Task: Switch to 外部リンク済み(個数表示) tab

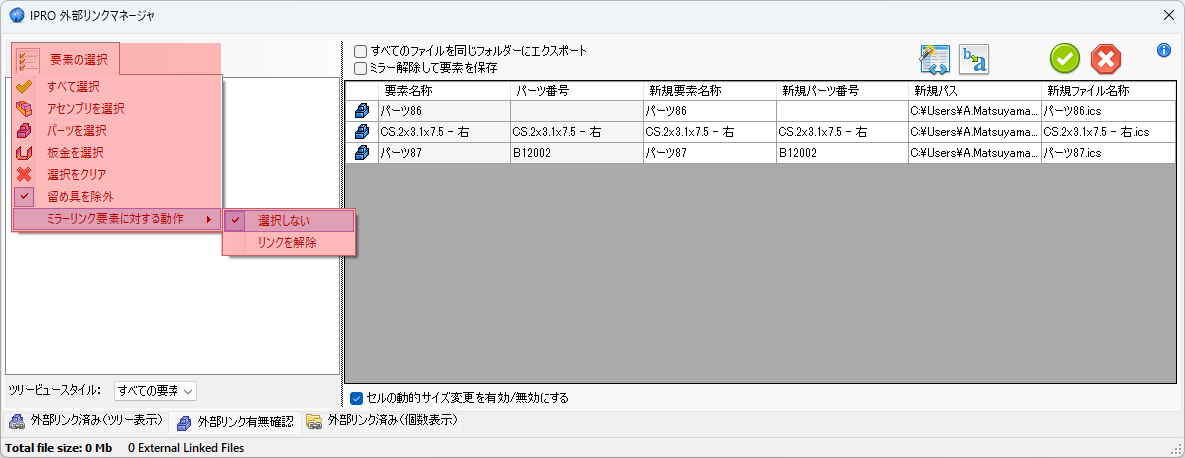Action: [x=382, y=420]
